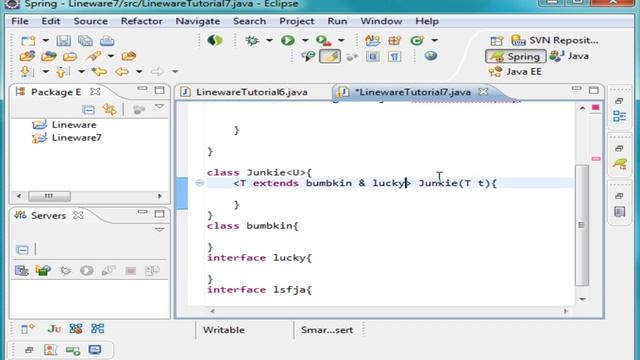Click the editor vertical scrollbar thumb
The width and height of the screenshot is (640, 360).
tap(581, 225)
